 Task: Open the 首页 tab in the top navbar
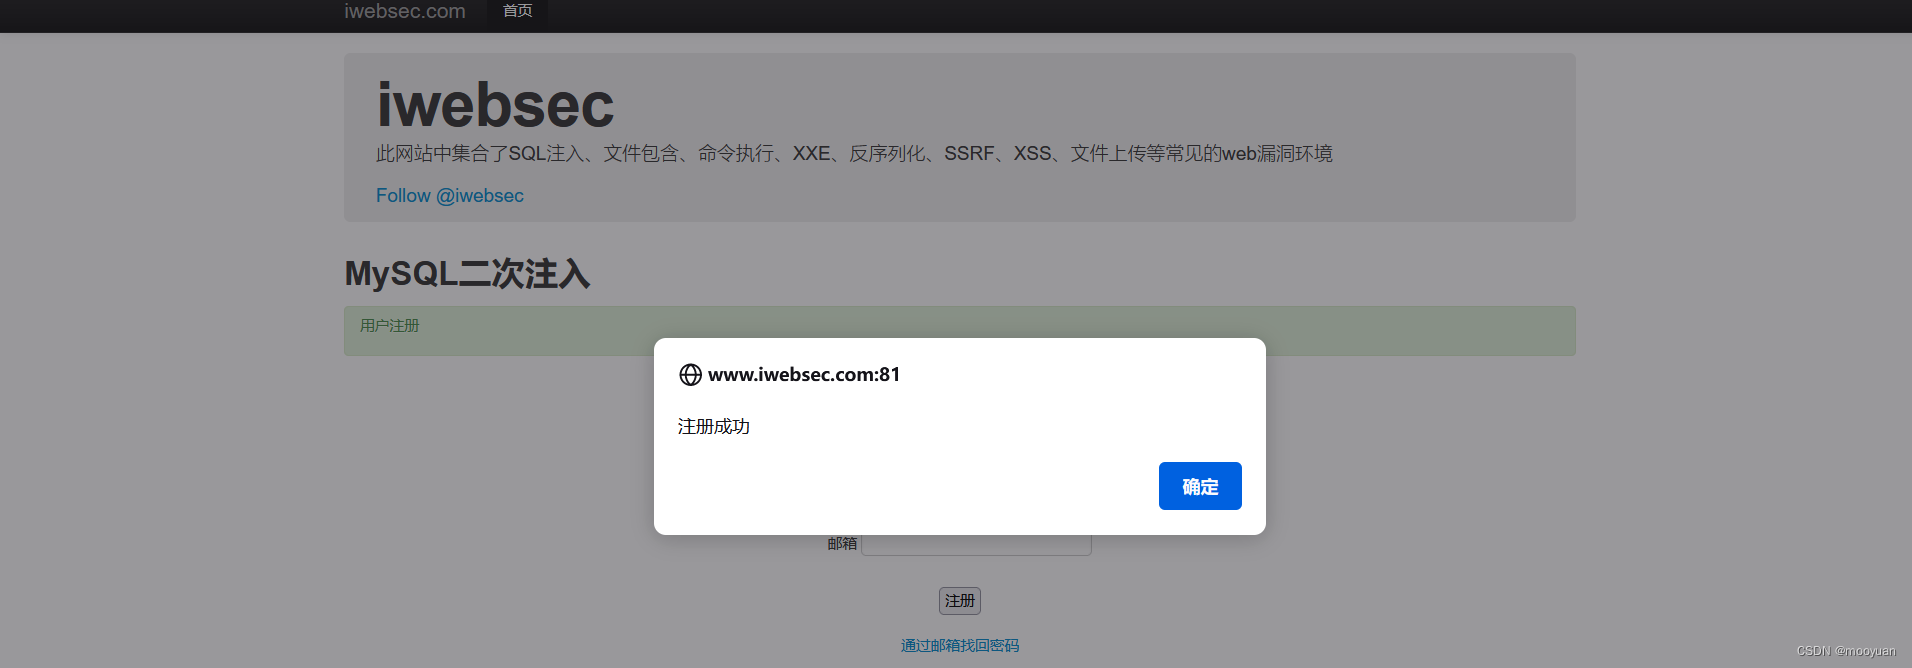coord(517,11)
